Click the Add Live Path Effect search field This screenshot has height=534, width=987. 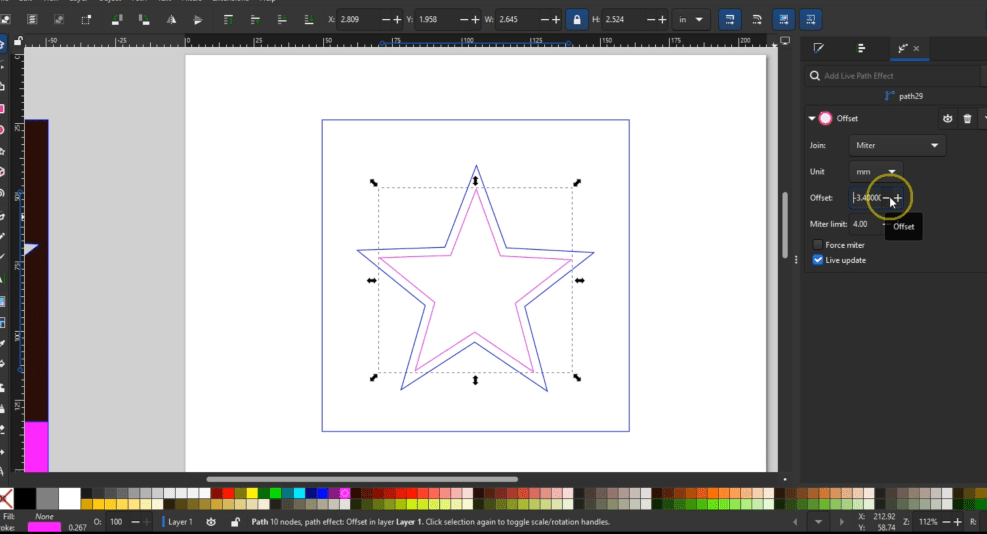point(895,76)
